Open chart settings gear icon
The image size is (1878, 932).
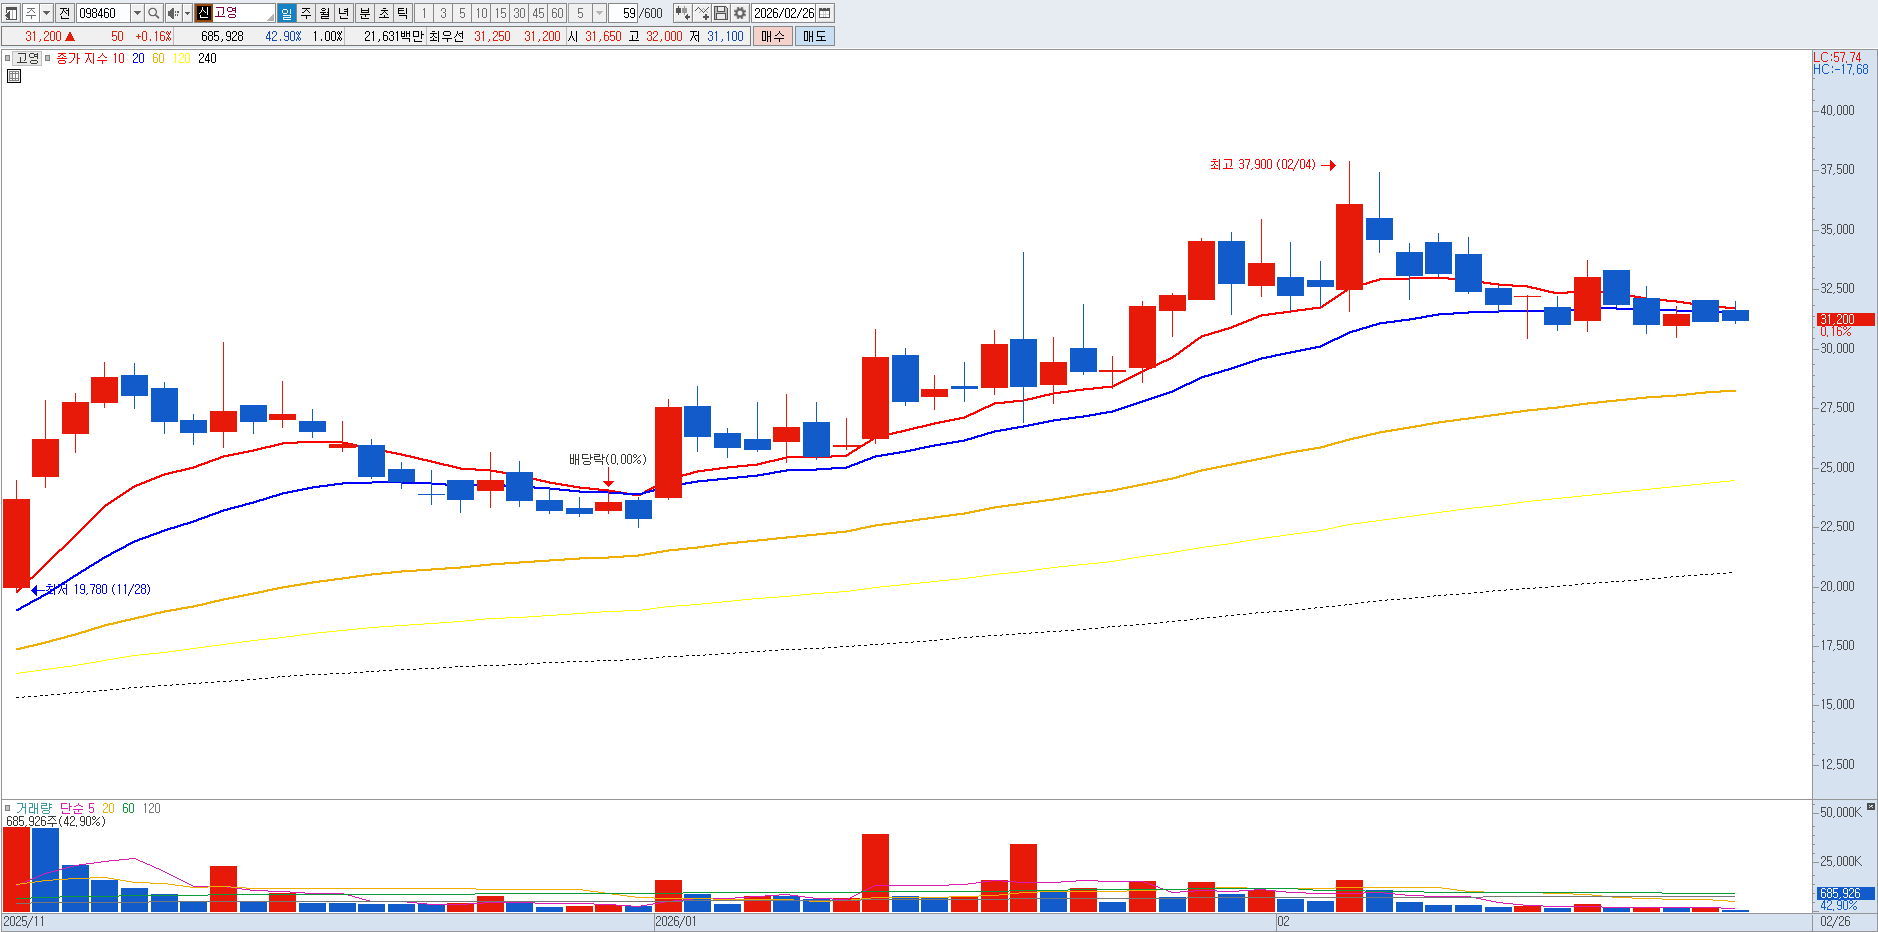pos(740,13)
